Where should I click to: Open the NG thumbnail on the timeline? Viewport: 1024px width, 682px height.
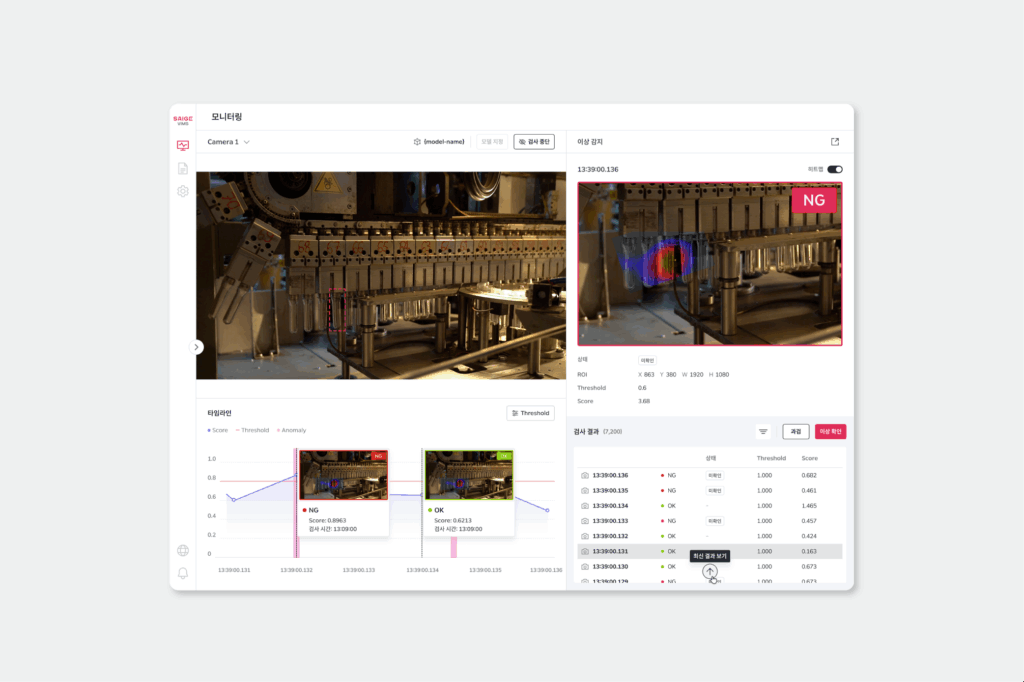pos(344,476)
